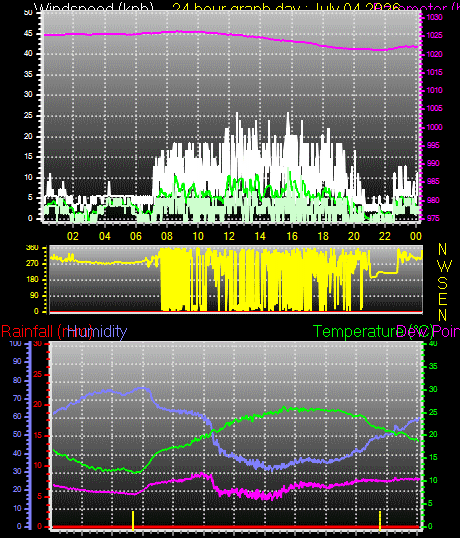Click the '25' tick on the windspeed axis
The width and height of the screenshot is (460, 538).
pyautogui.click(x=28, y=115)
